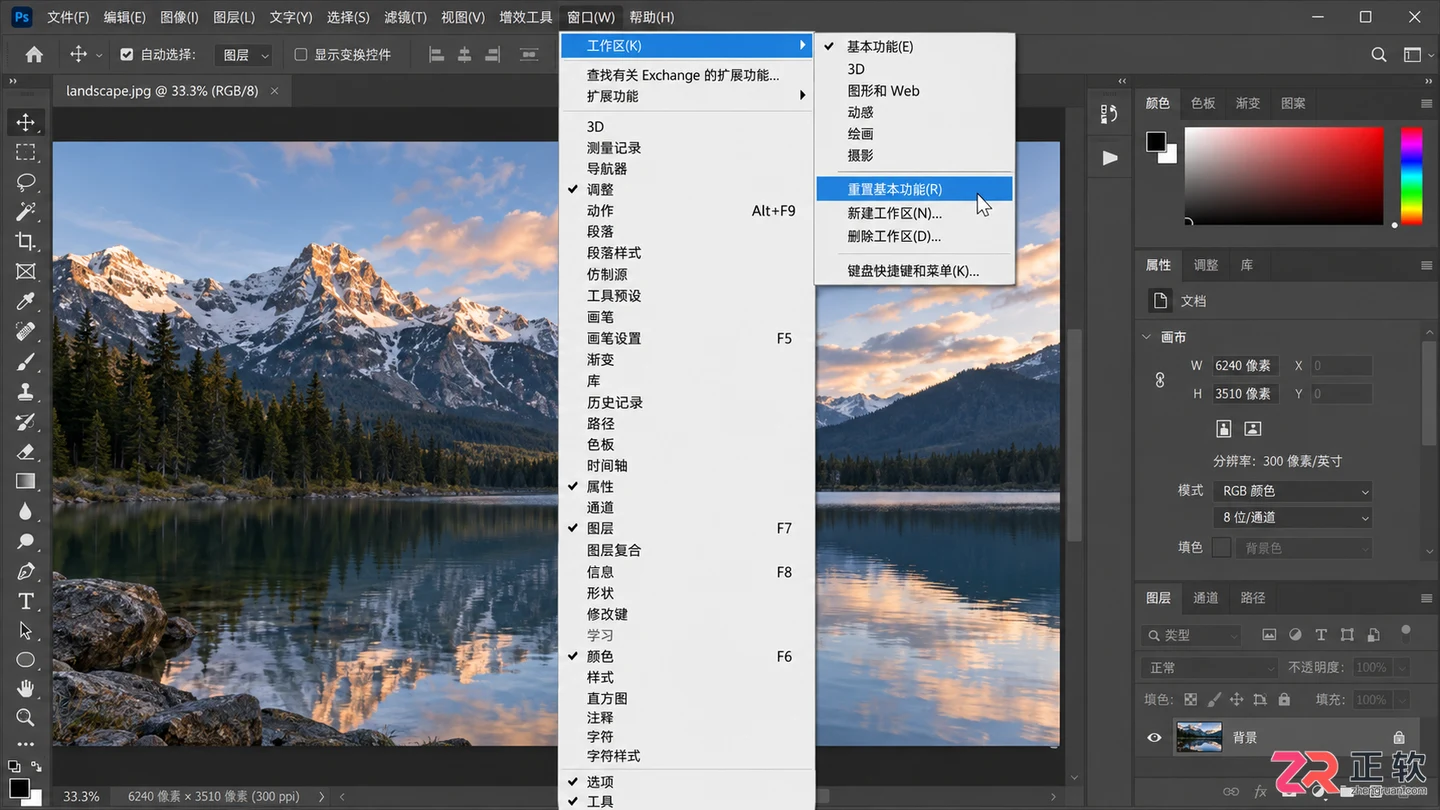Select the Brush tool
Viewport: 1440px width, 810px height.
pos(26,361)
